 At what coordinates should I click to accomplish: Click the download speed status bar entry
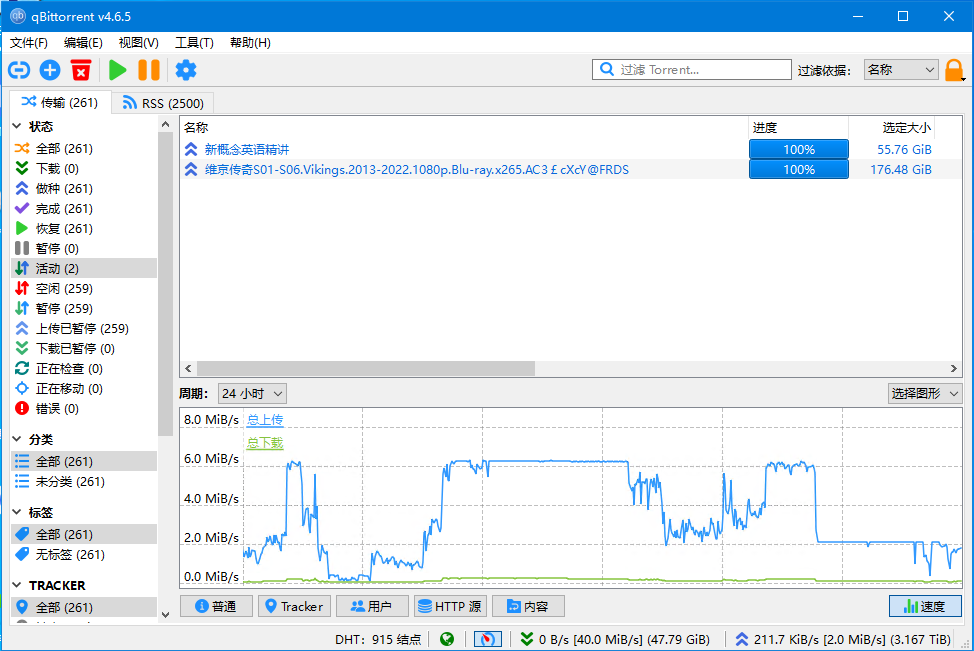pyautogui.click(x=615, y=639)
